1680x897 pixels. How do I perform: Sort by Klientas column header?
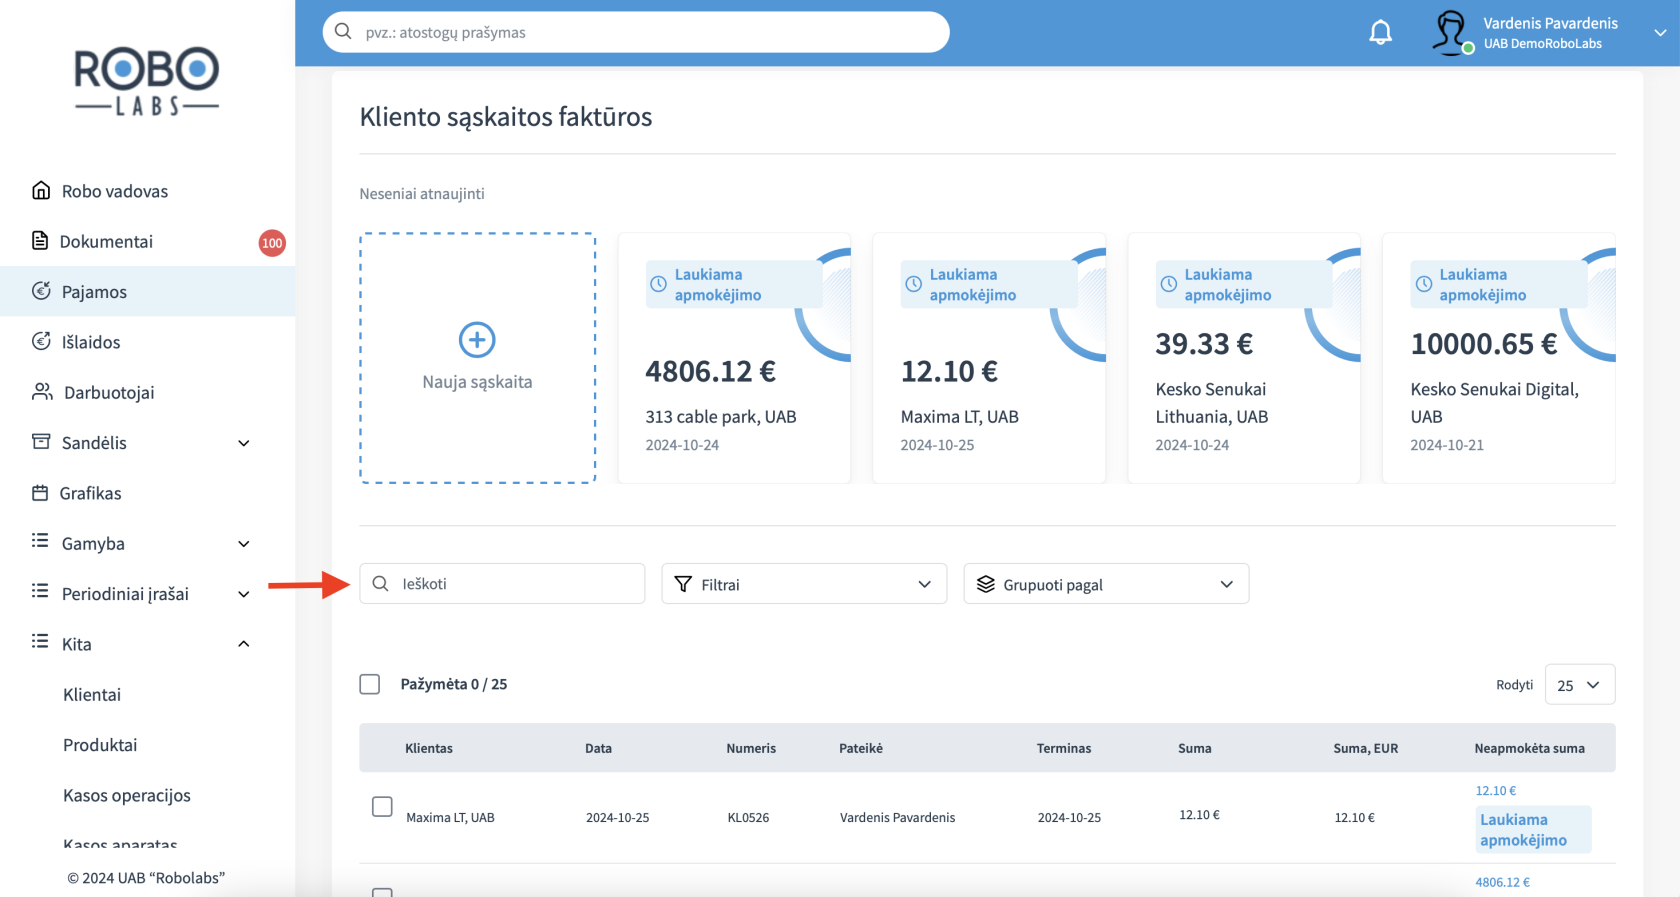coord(429,748)
